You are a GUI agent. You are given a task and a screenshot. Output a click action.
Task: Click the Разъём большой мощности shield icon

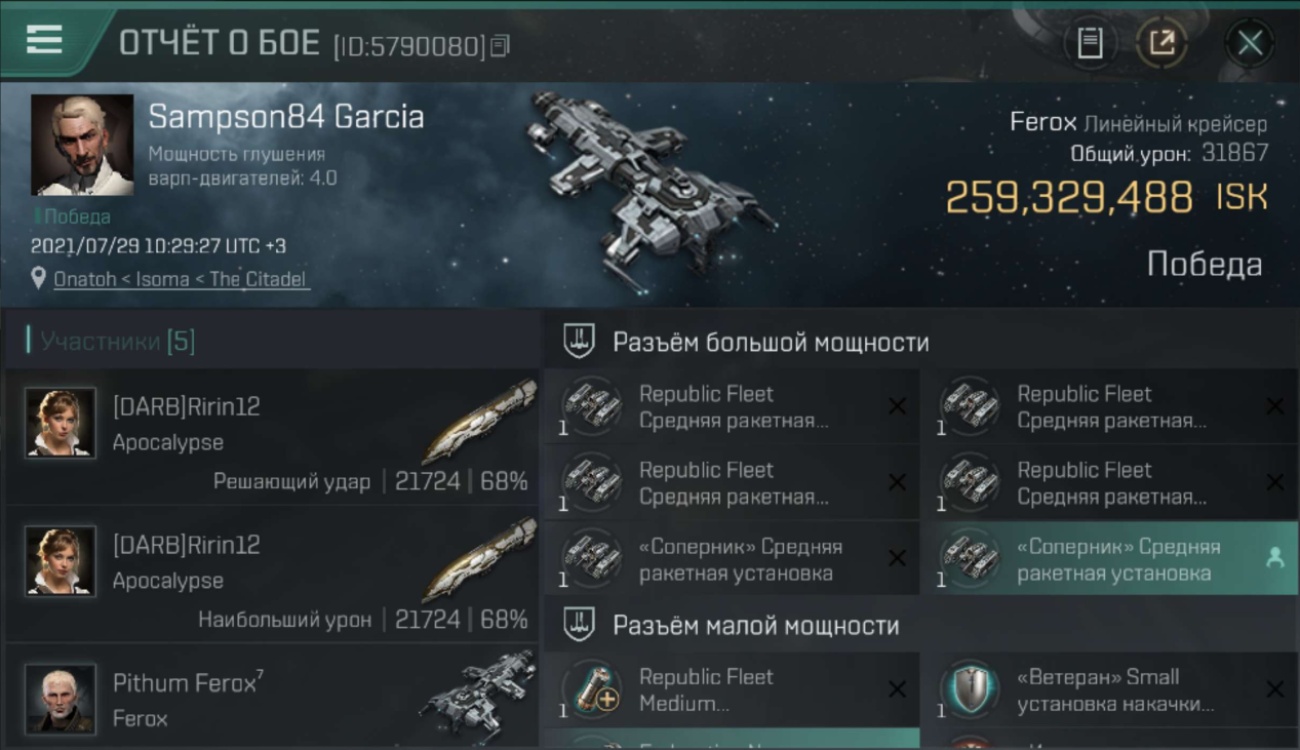[579, 342]
